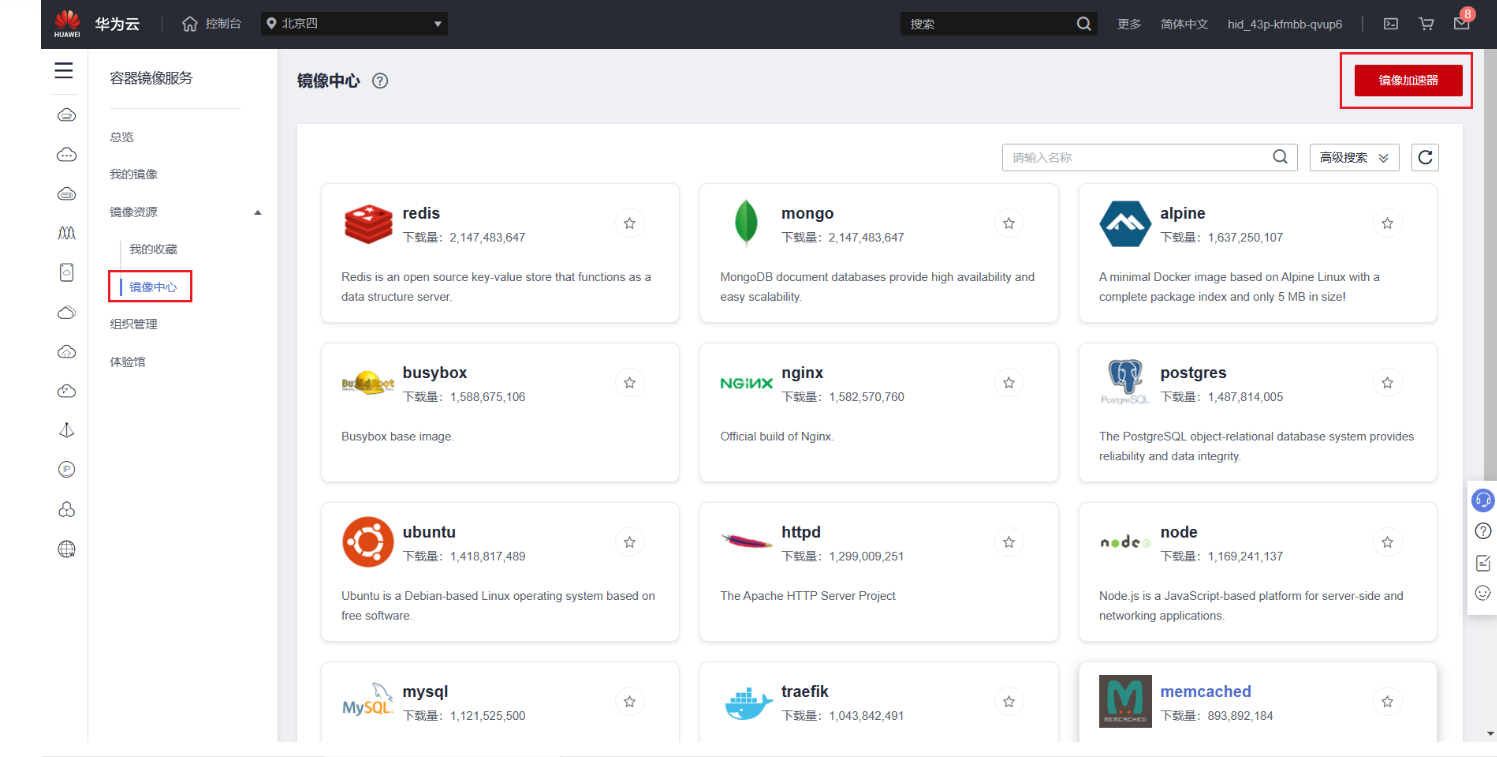Expand the 高级搜索 advanced search
The height and width of the screenshot is (757, 1497).
pos(1354,157)
